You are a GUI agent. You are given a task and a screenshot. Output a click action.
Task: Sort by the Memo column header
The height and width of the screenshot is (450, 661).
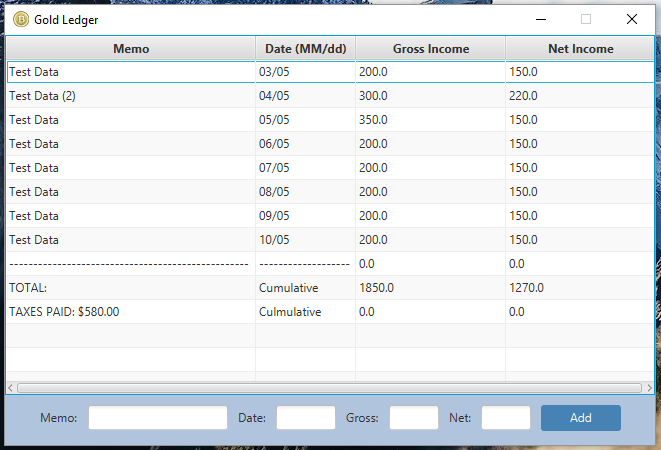(131, 49)
